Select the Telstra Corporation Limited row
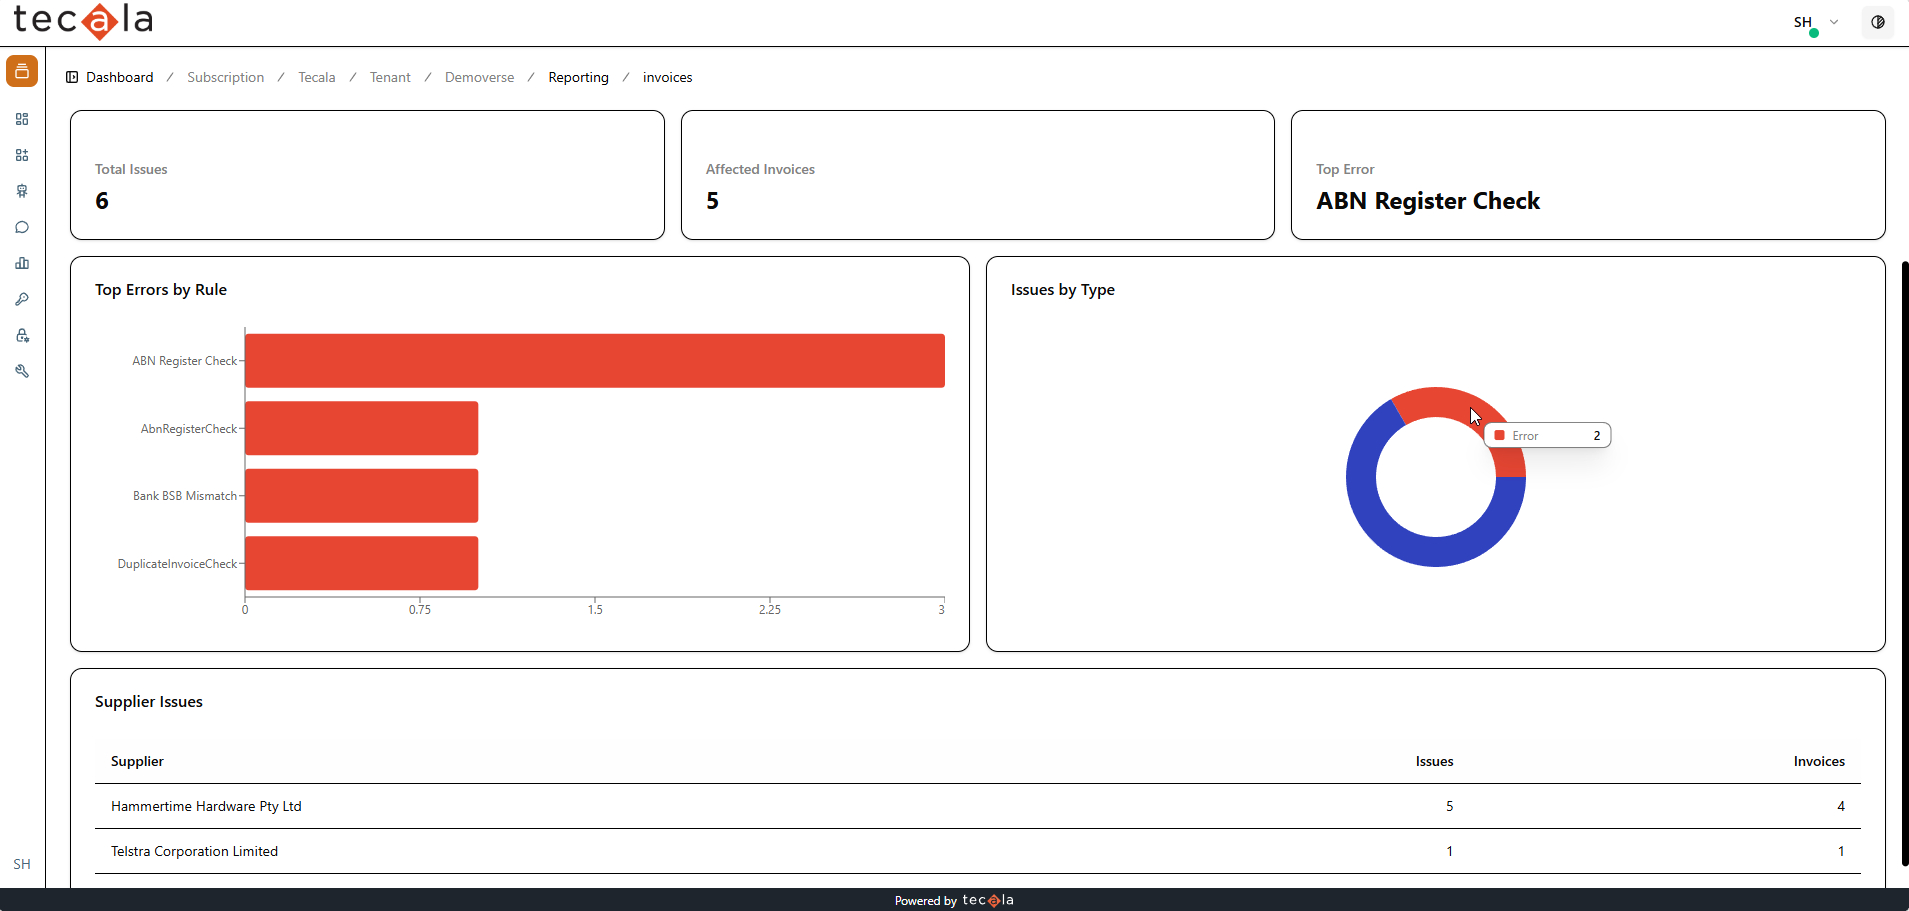The width and height of the screenshot is (1909, 911). 978,851
